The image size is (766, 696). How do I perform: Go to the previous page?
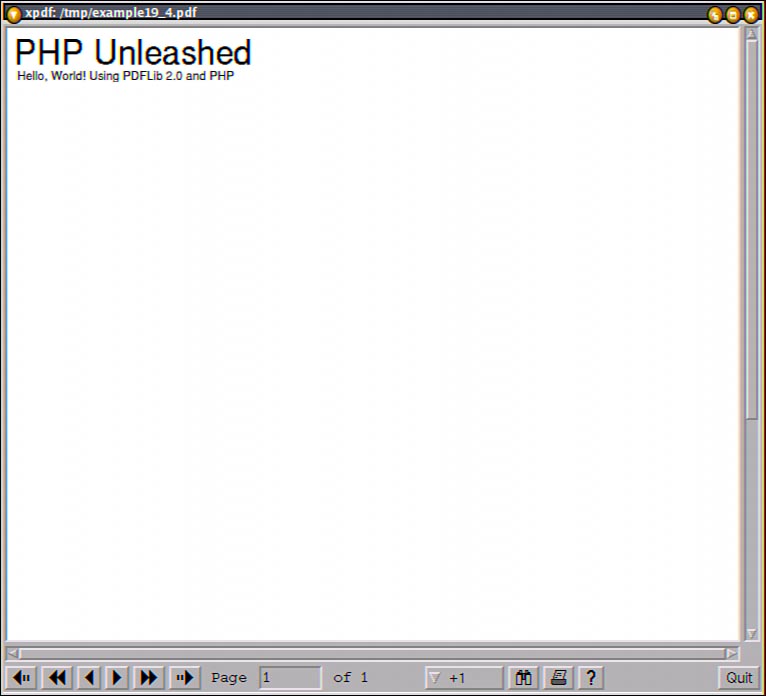click(x=89, y=677)
